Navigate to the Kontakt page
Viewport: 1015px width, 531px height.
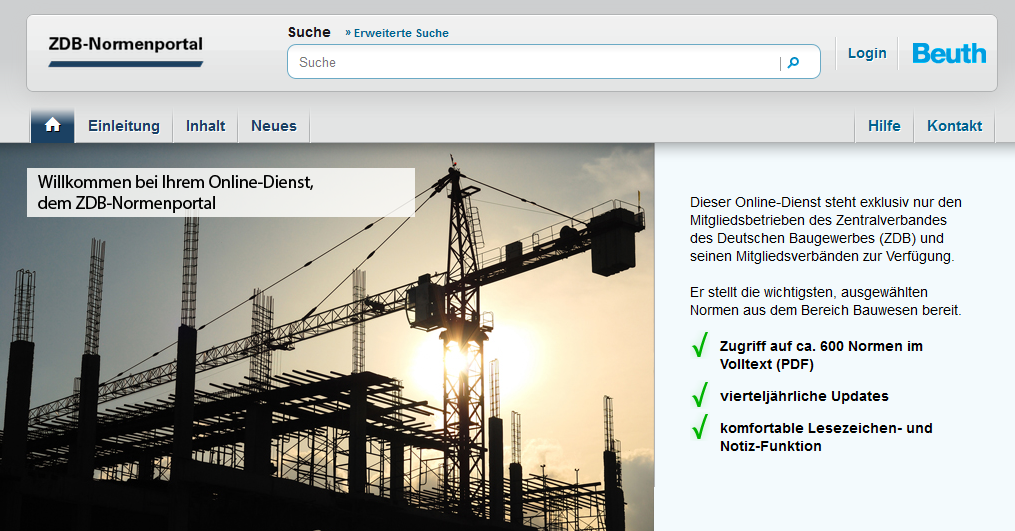[x=954, y=126]
